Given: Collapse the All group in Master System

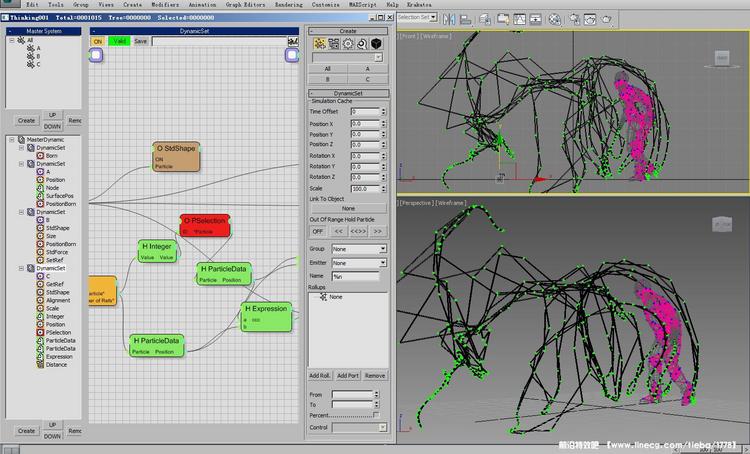Looking at the screenshot, I should [11, 40].
